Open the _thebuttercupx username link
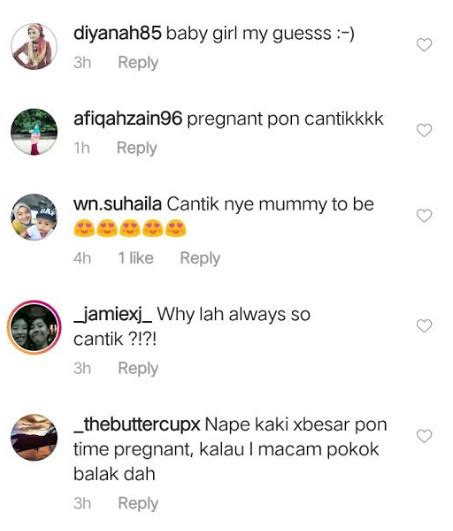The height and width of the screenshot is (531, 453). click(x=137, y=425)
